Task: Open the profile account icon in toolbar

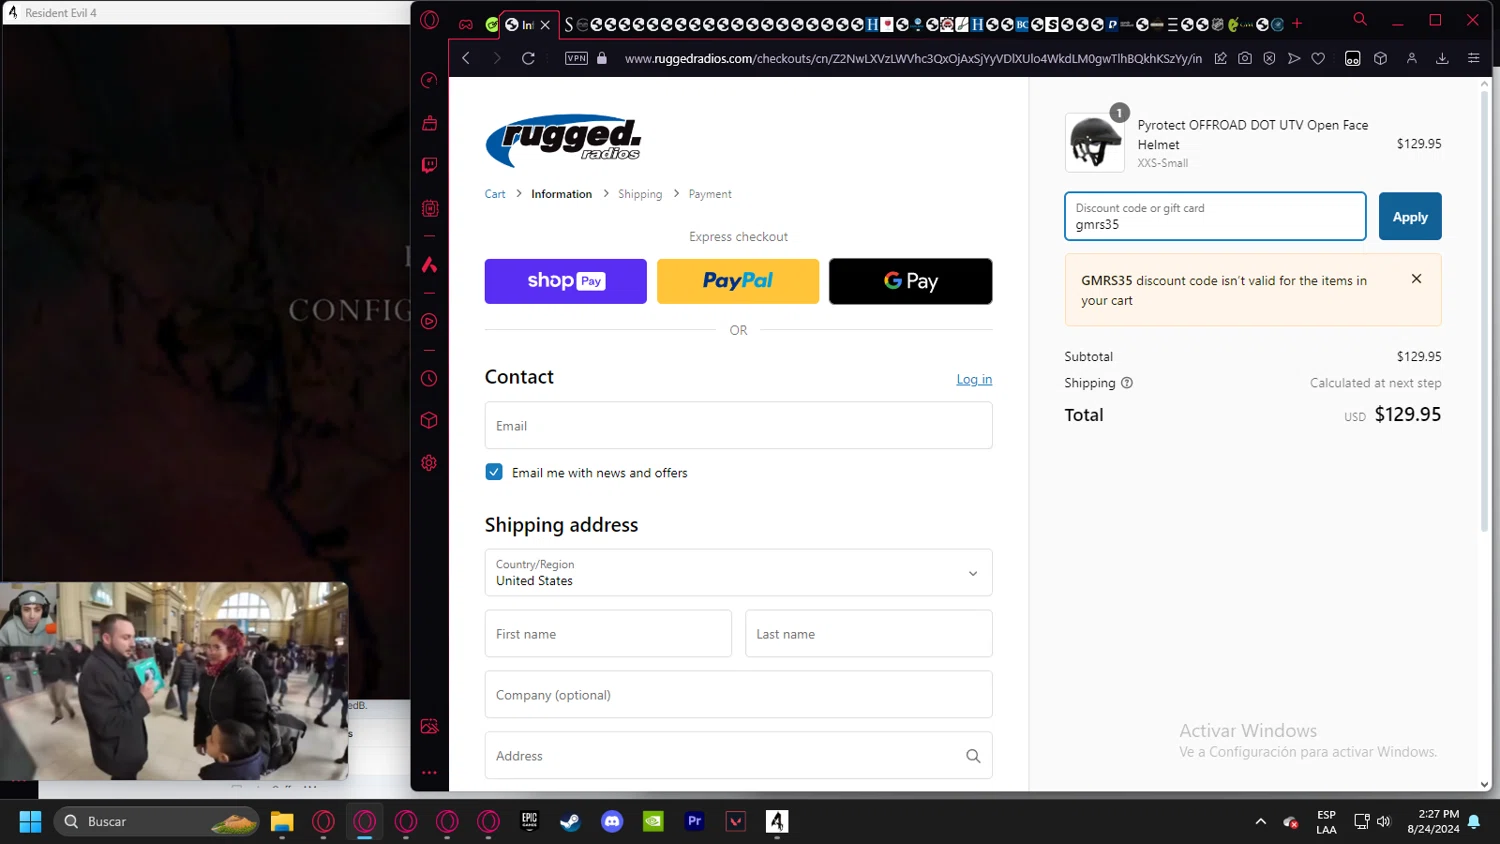Action: coord(1412,58)
